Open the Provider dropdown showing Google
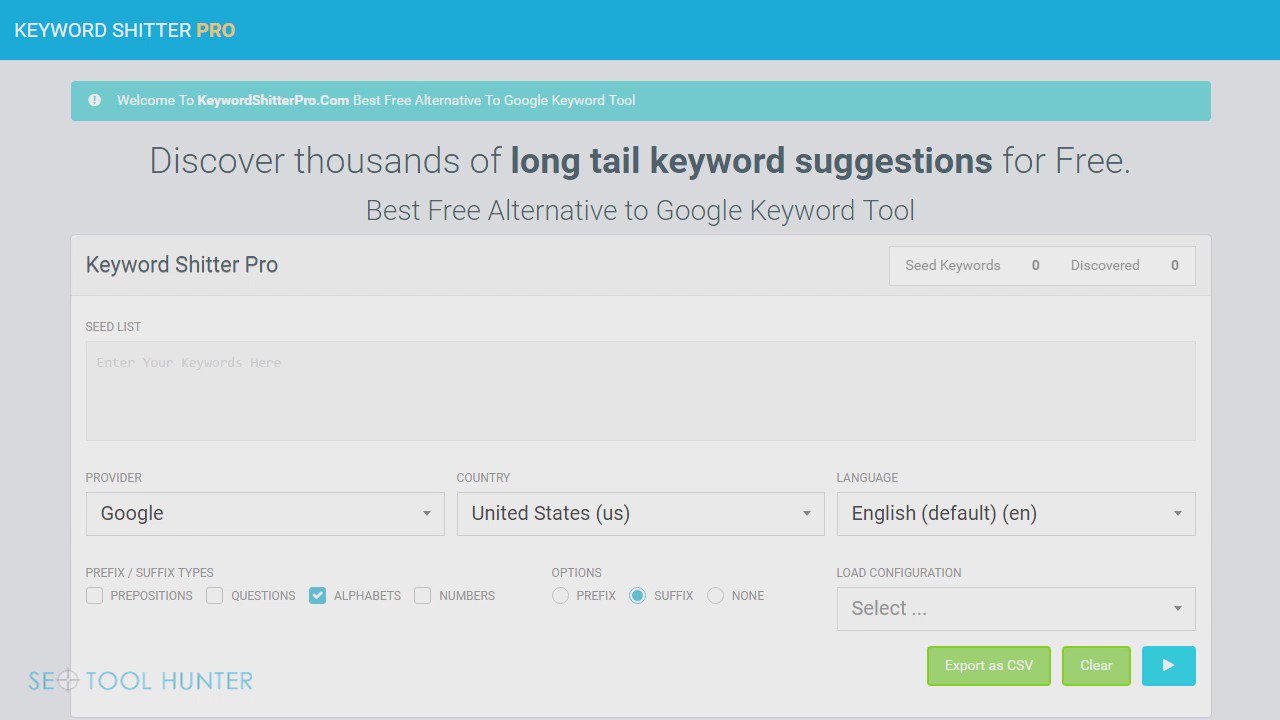The height and width of the screenshot is (720, 1280). [x=265, y=514]
